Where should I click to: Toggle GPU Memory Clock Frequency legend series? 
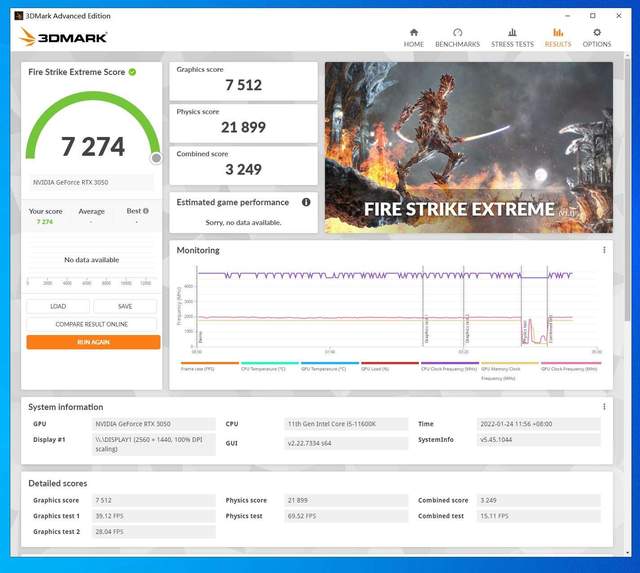click(510, 371)
